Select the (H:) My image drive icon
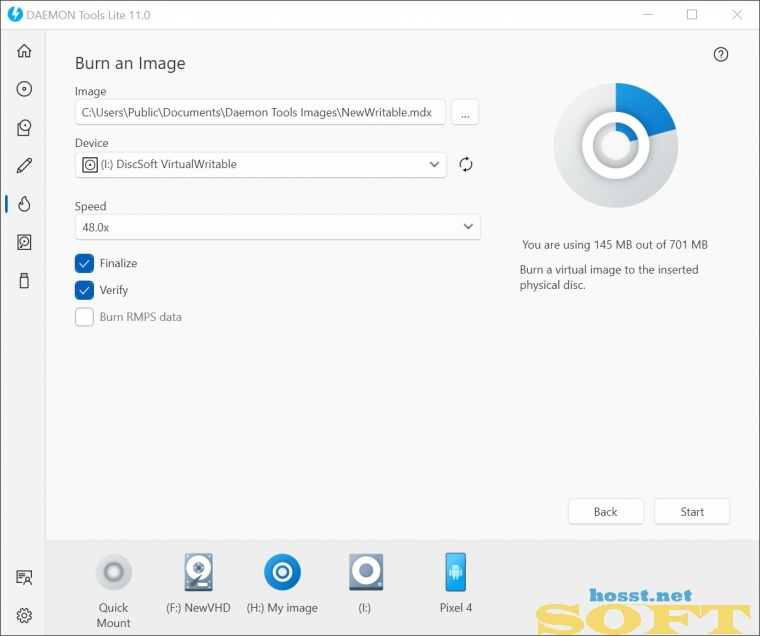This screenshot has height=636, width=760. click(x=283, y=572)
